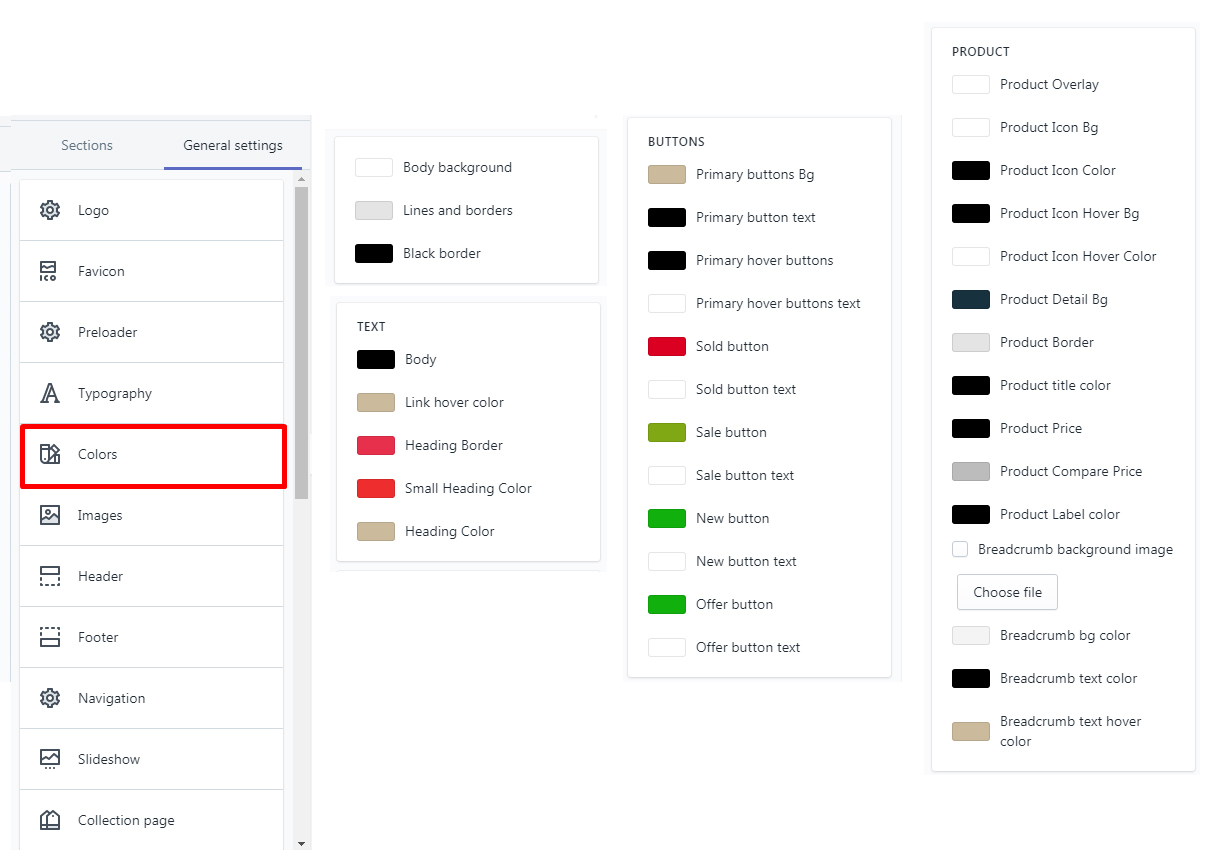Click the Logo gear icon
This screenshot has height=850, width=1210.
(50, 210)
